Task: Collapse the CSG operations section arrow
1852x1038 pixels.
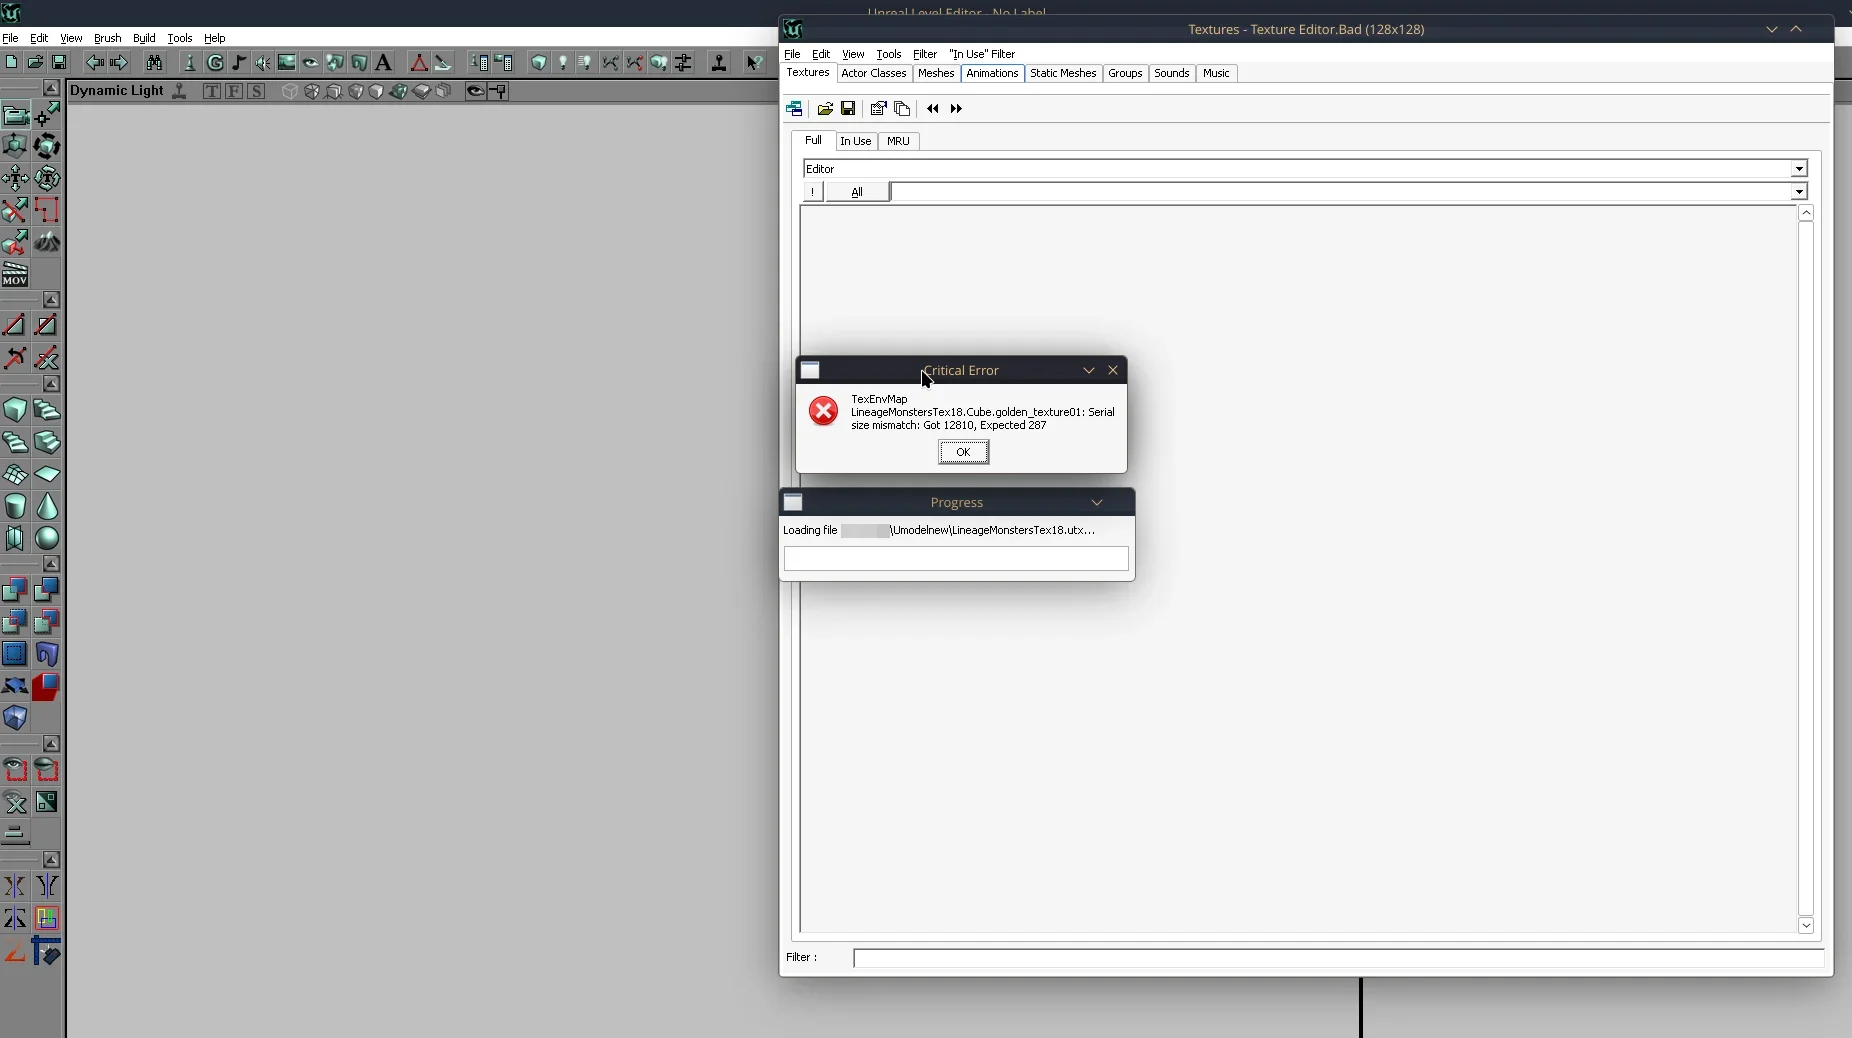Action: pyautogui.click(x=51, y=564)
